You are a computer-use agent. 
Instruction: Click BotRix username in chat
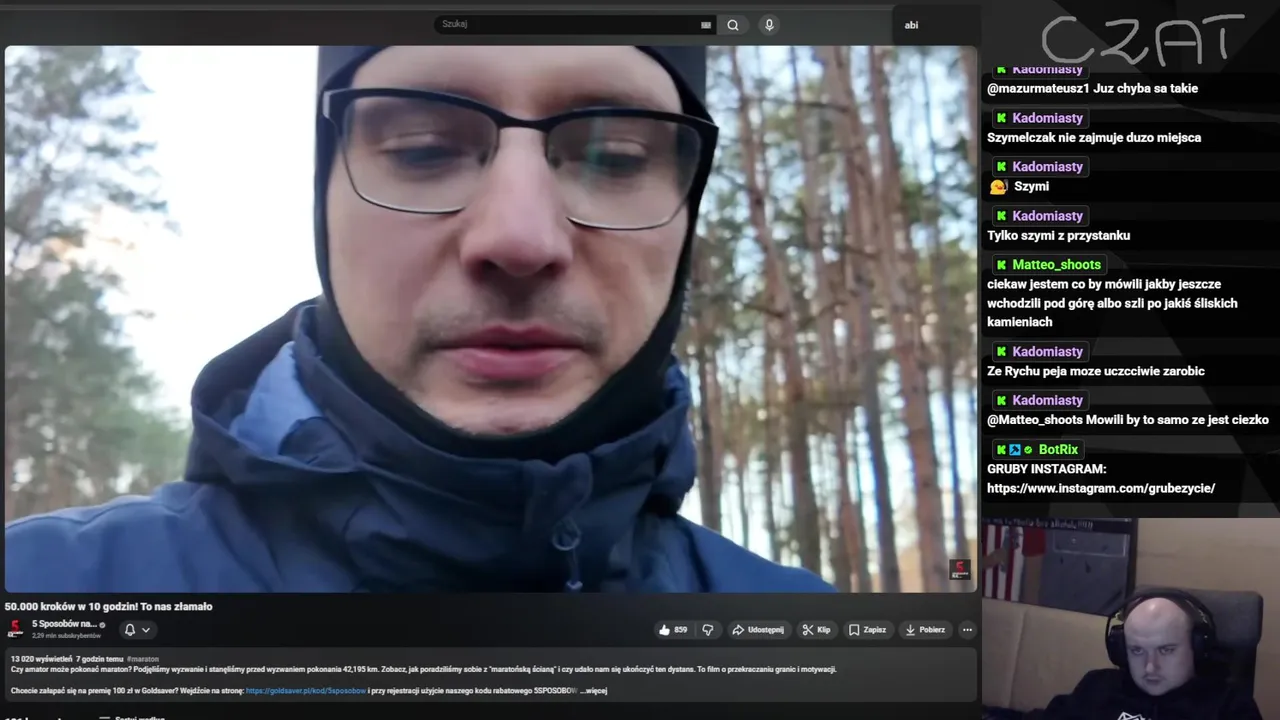click(x=1058, y=450)
